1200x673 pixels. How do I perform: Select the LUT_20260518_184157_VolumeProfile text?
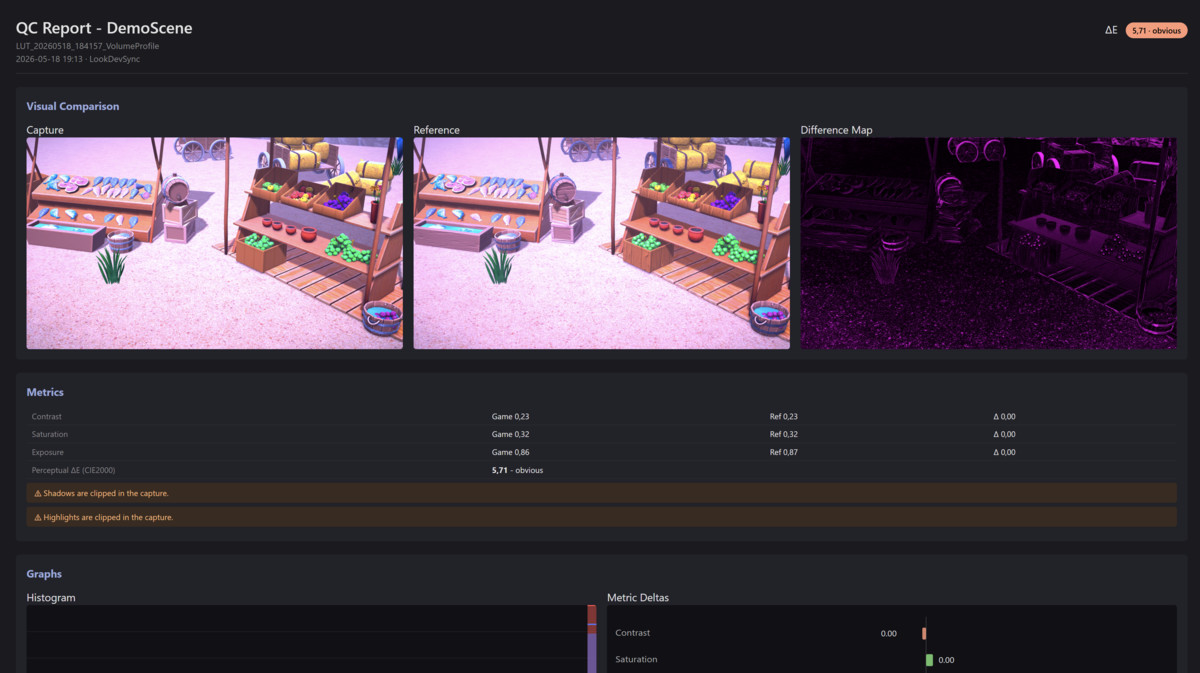click(x=88, y=46)
